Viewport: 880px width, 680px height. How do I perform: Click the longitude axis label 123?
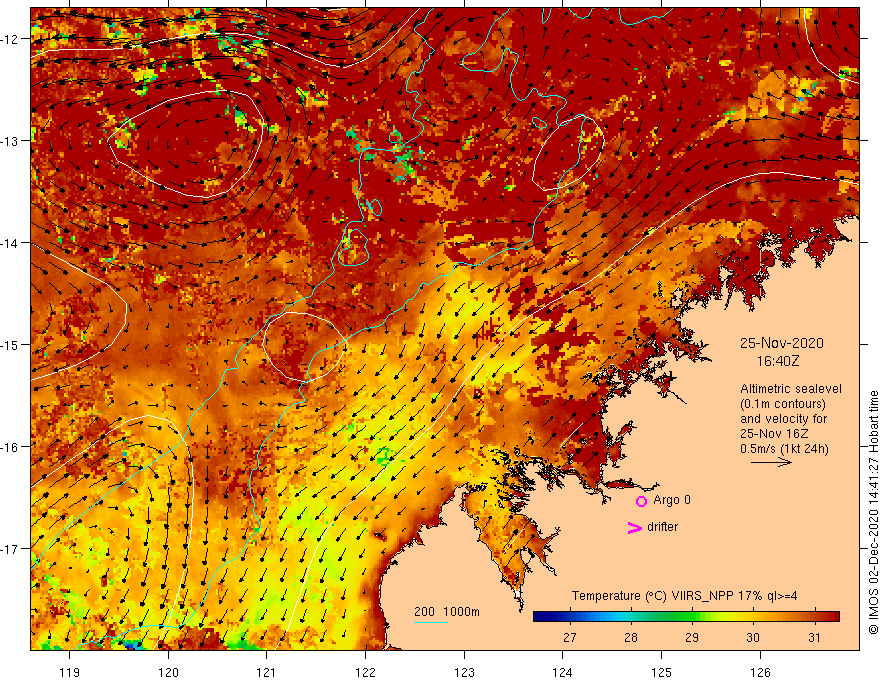click(x=464, y=672)
